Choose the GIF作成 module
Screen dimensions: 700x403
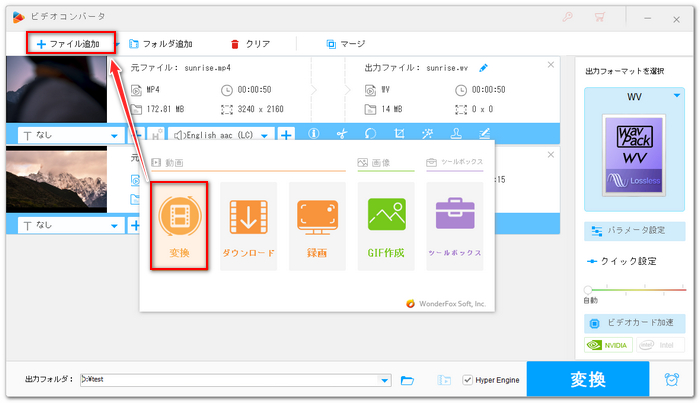click(x=386, y=226)
